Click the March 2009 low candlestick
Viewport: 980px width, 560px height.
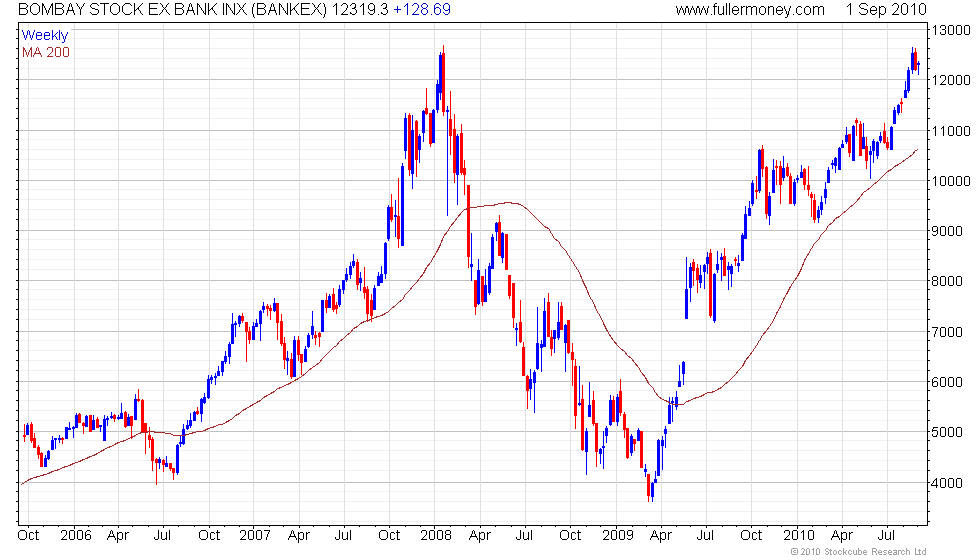pos(649,488)
